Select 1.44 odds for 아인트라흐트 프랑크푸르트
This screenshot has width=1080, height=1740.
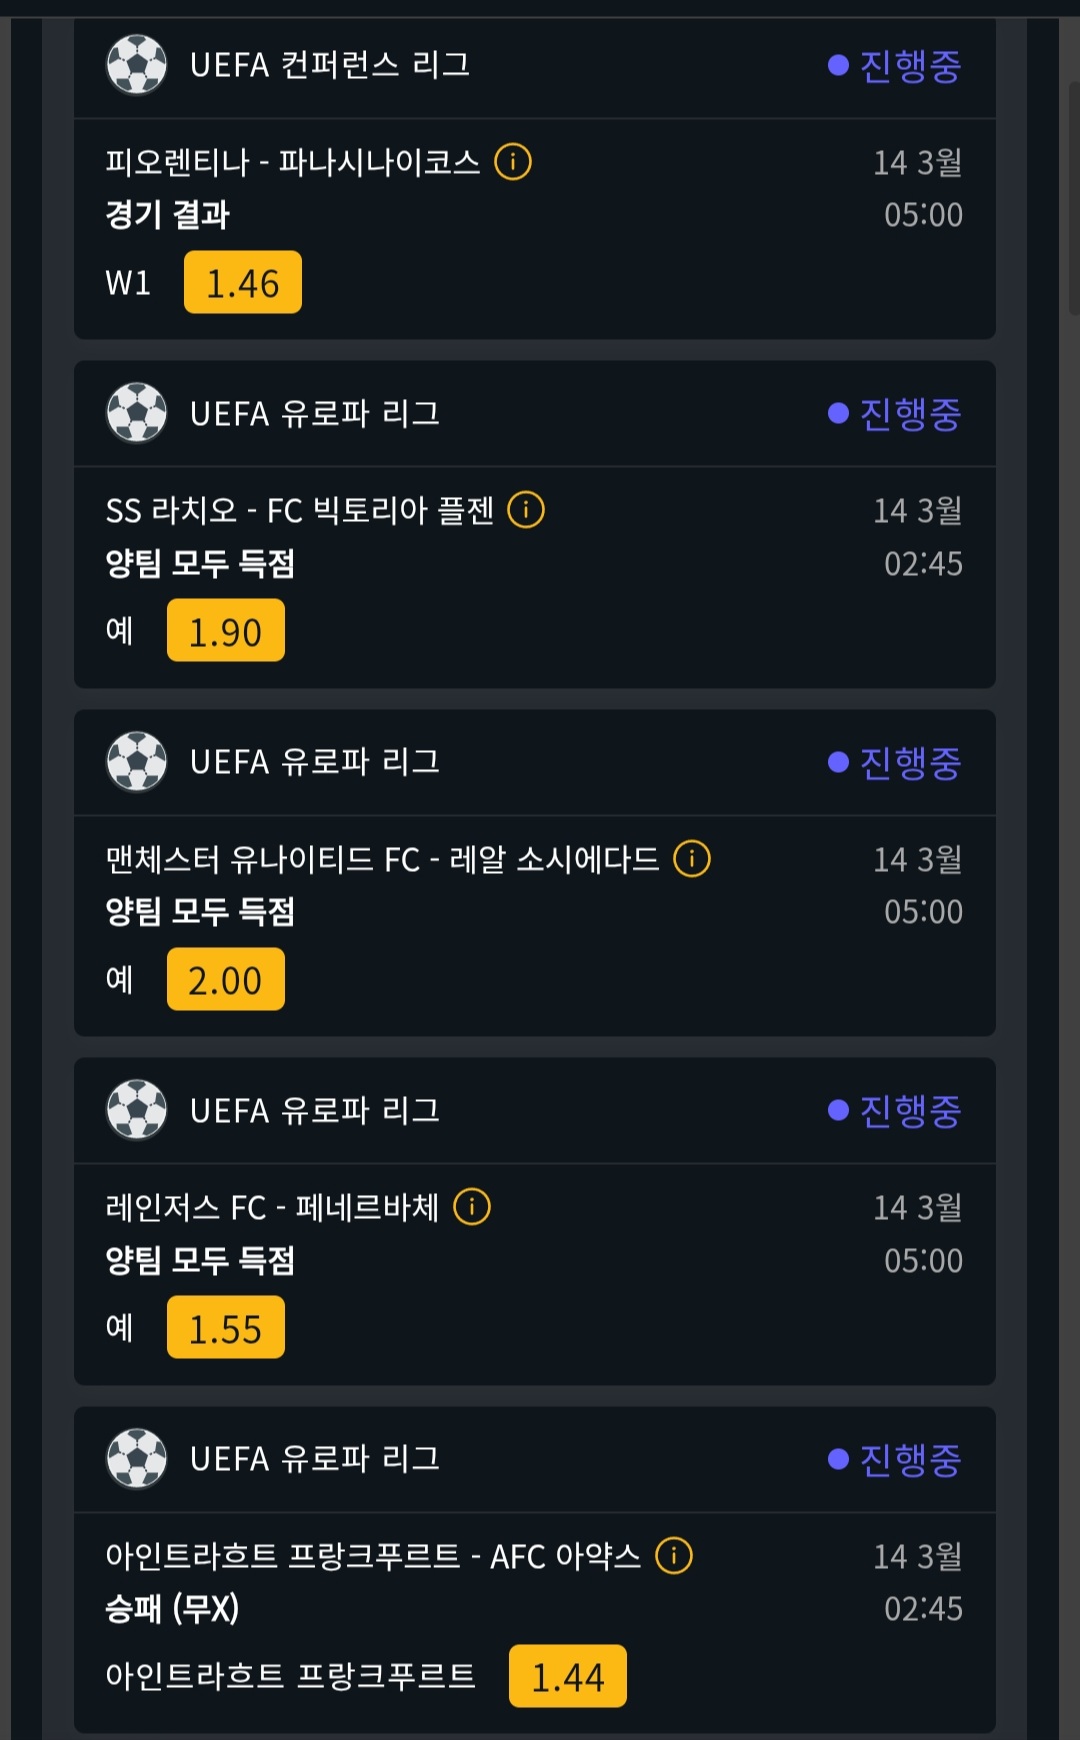568,1677
